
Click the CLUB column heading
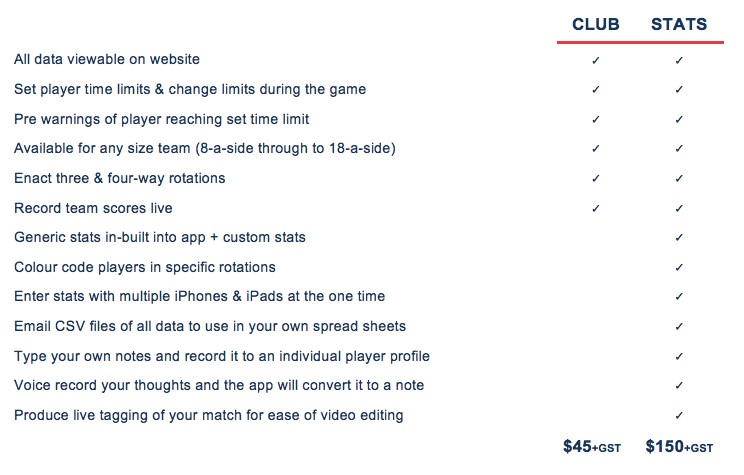595,24
